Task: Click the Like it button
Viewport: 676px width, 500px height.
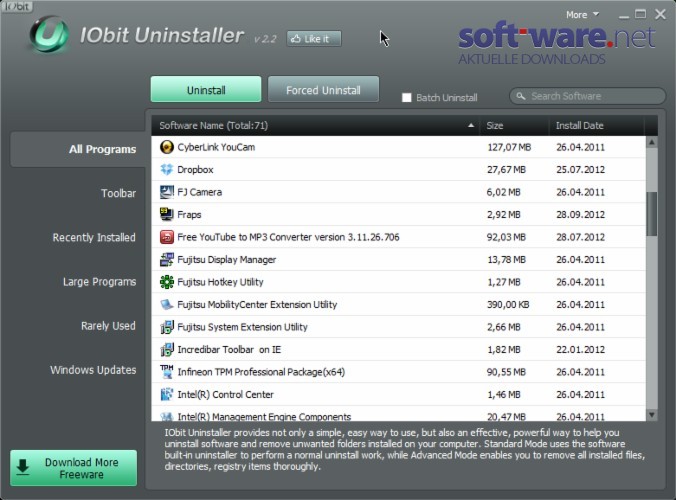Action: point(314,39)
